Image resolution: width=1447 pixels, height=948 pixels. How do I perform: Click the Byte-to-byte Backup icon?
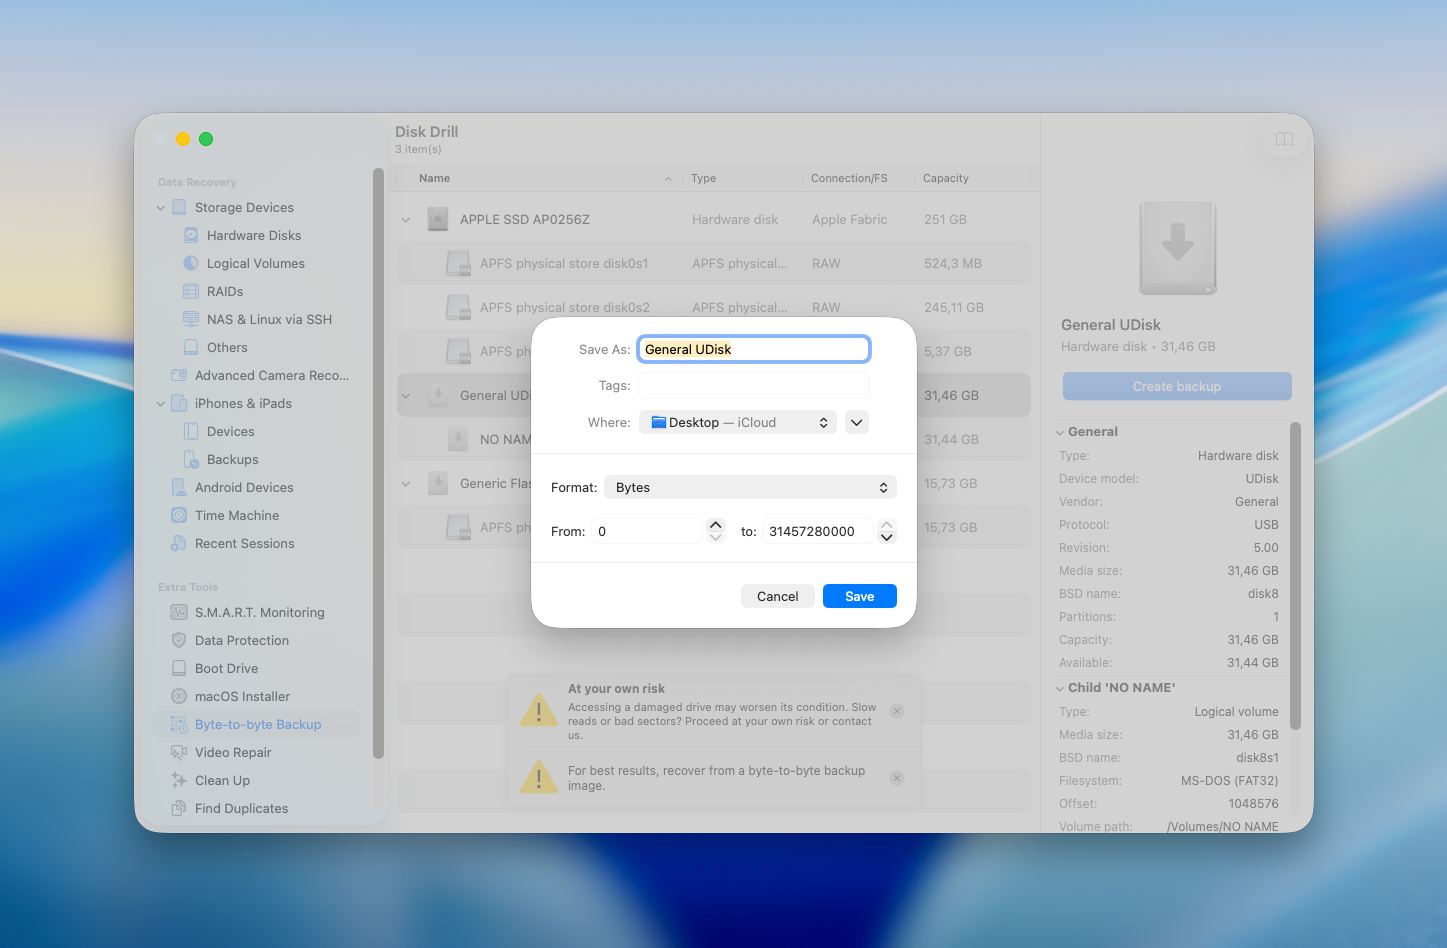tap(179, 724)
